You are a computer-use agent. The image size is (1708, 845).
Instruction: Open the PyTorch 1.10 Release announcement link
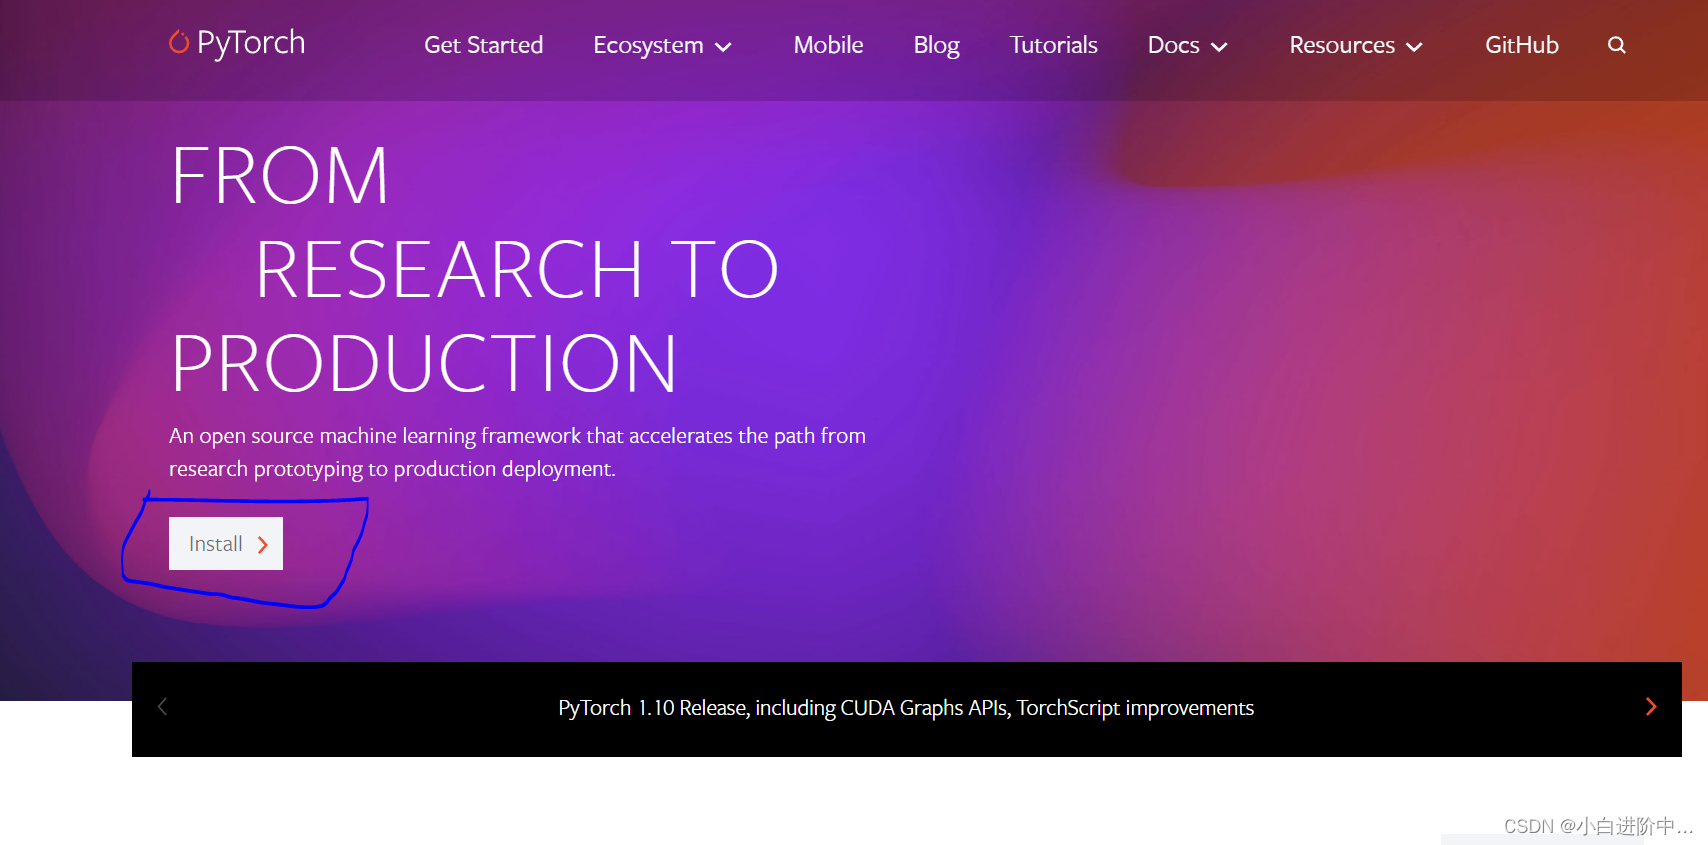[x=906, y=708]
